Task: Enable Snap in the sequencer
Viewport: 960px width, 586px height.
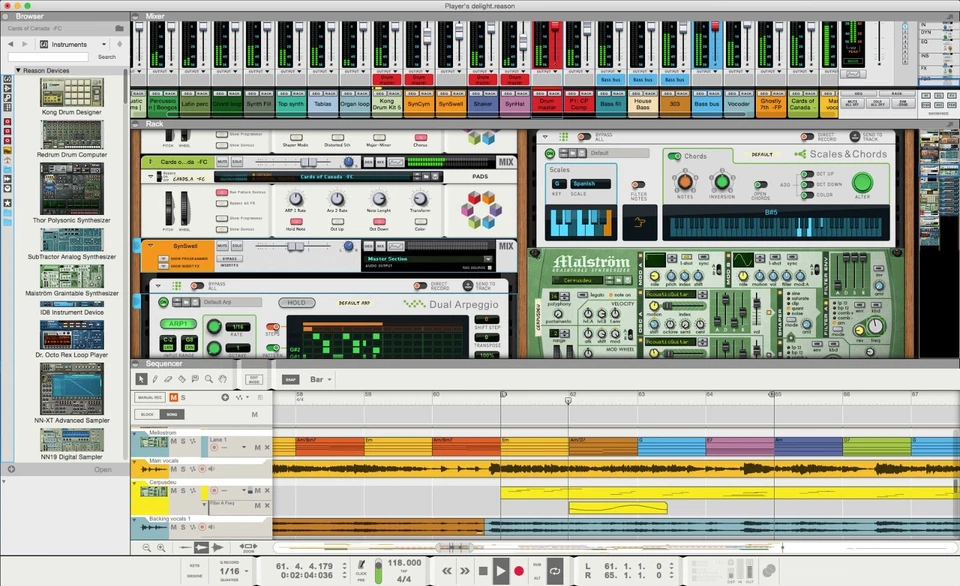Action: [x=291, y=378]
